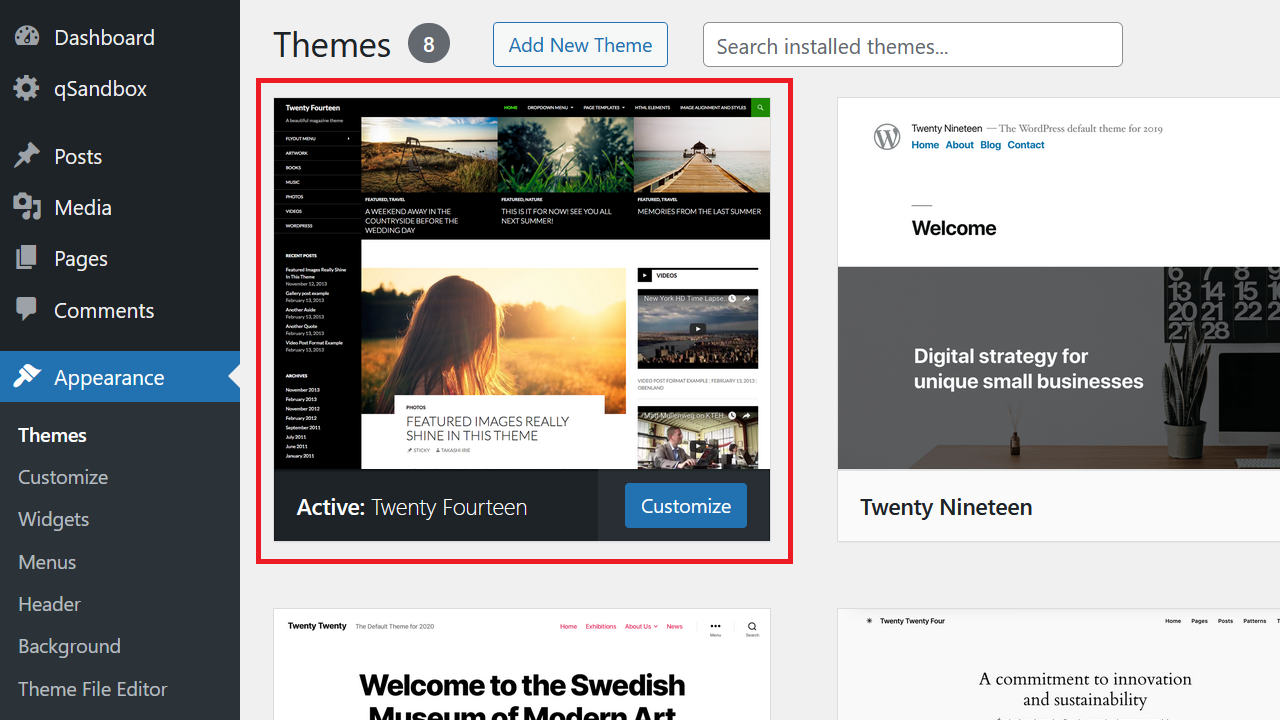Open the Menus submenu
Image resolution: width=1280 pixels, height=720 pixels.
(x=47, y=562)
